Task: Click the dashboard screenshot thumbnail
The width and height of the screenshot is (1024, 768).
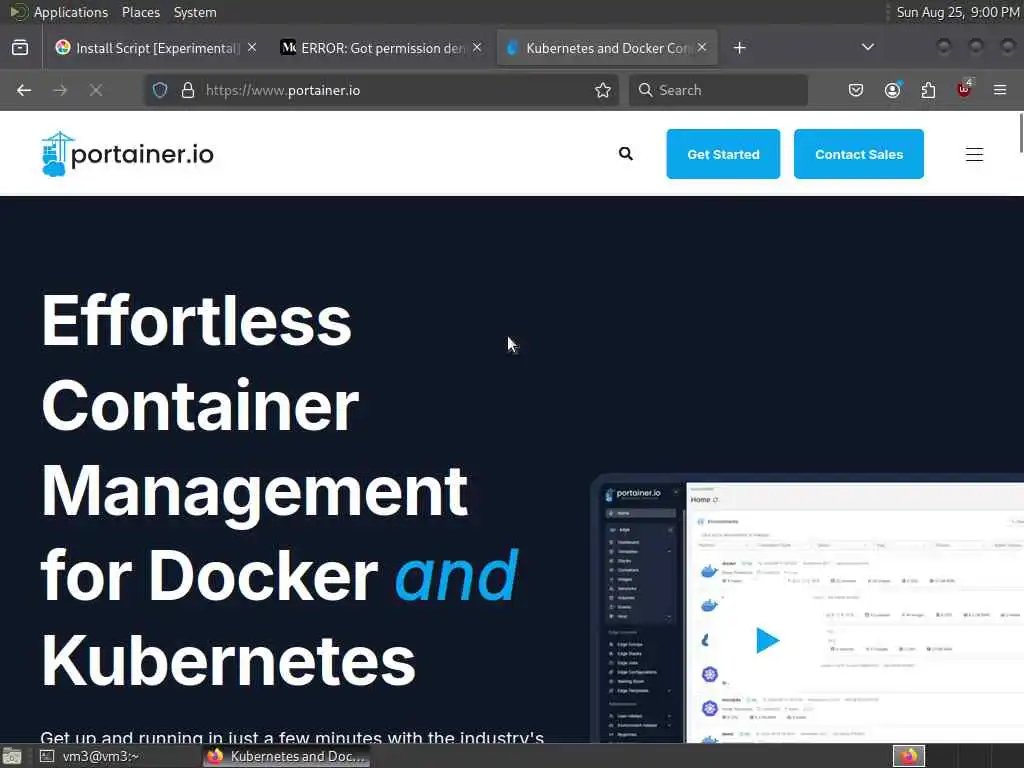Action: [x=807, y=609]
